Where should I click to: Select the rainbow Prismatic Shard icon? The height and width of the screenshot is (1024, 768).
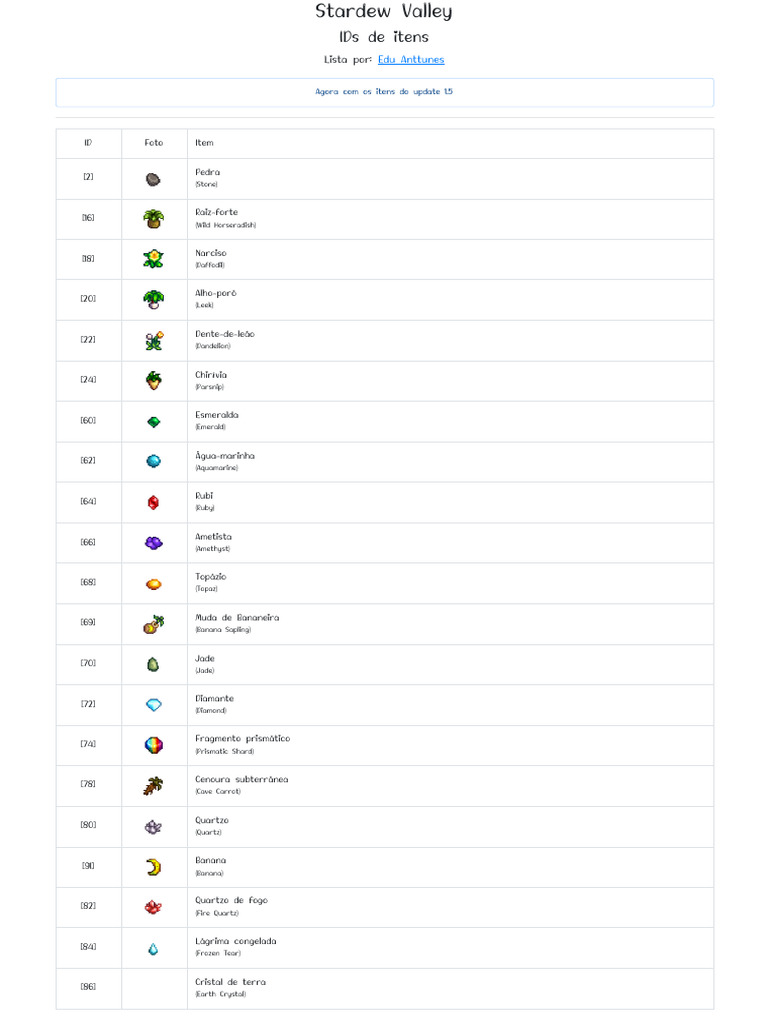point(153,745)
